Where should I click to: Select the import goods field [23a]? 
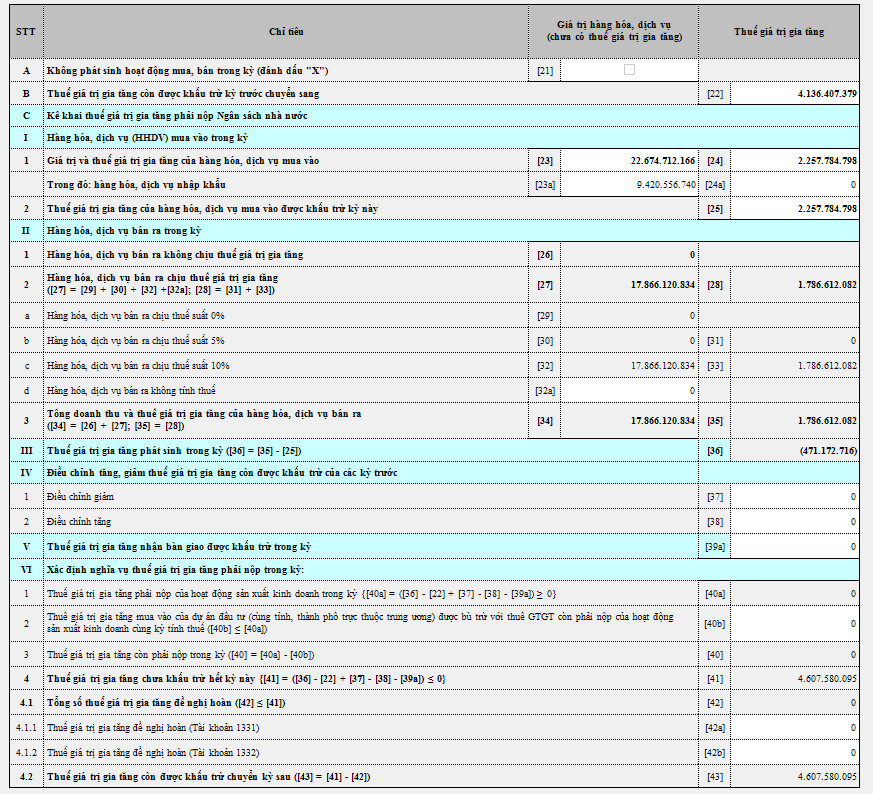[x=629, y=185]
